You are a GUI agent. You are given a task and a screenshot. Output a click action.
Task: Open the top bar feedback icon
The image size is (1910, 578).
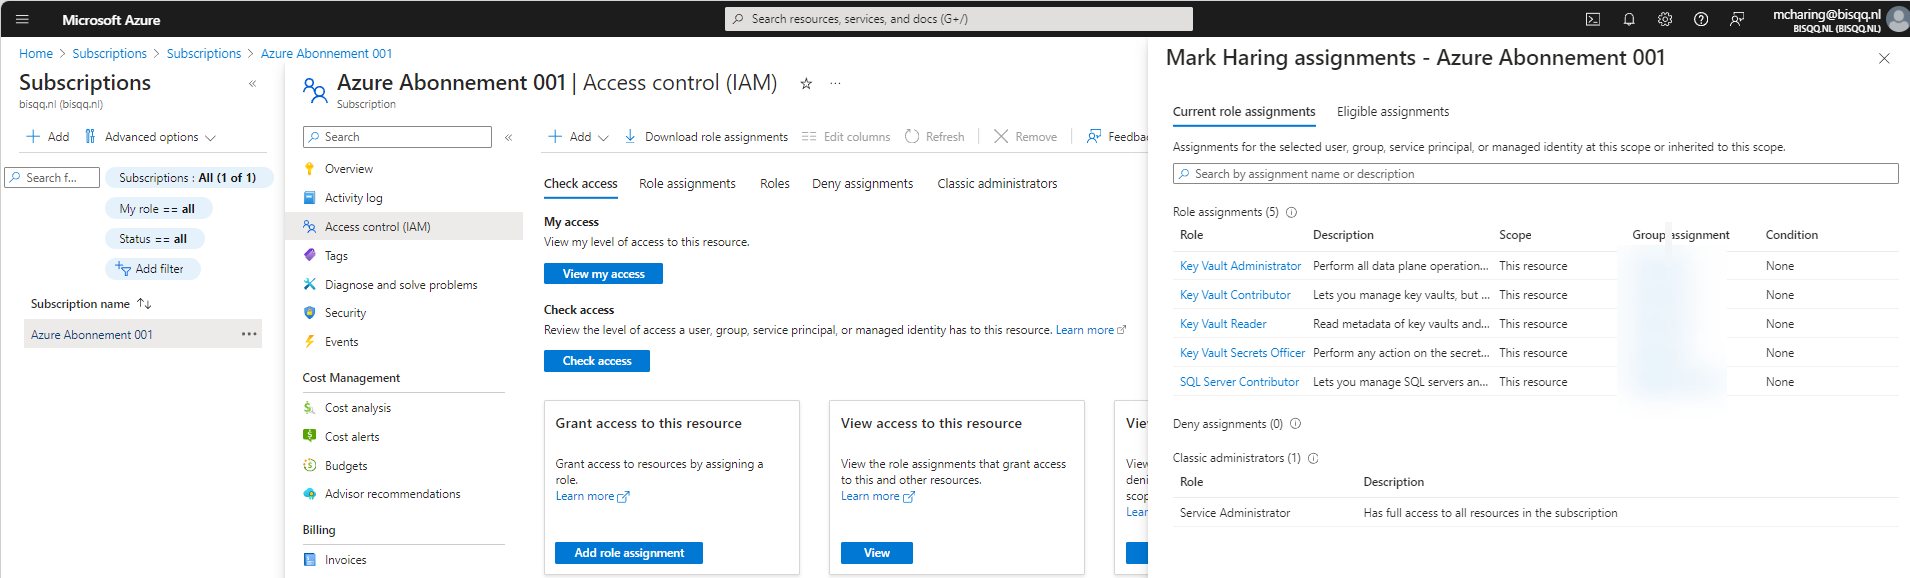click(1737, 19)
